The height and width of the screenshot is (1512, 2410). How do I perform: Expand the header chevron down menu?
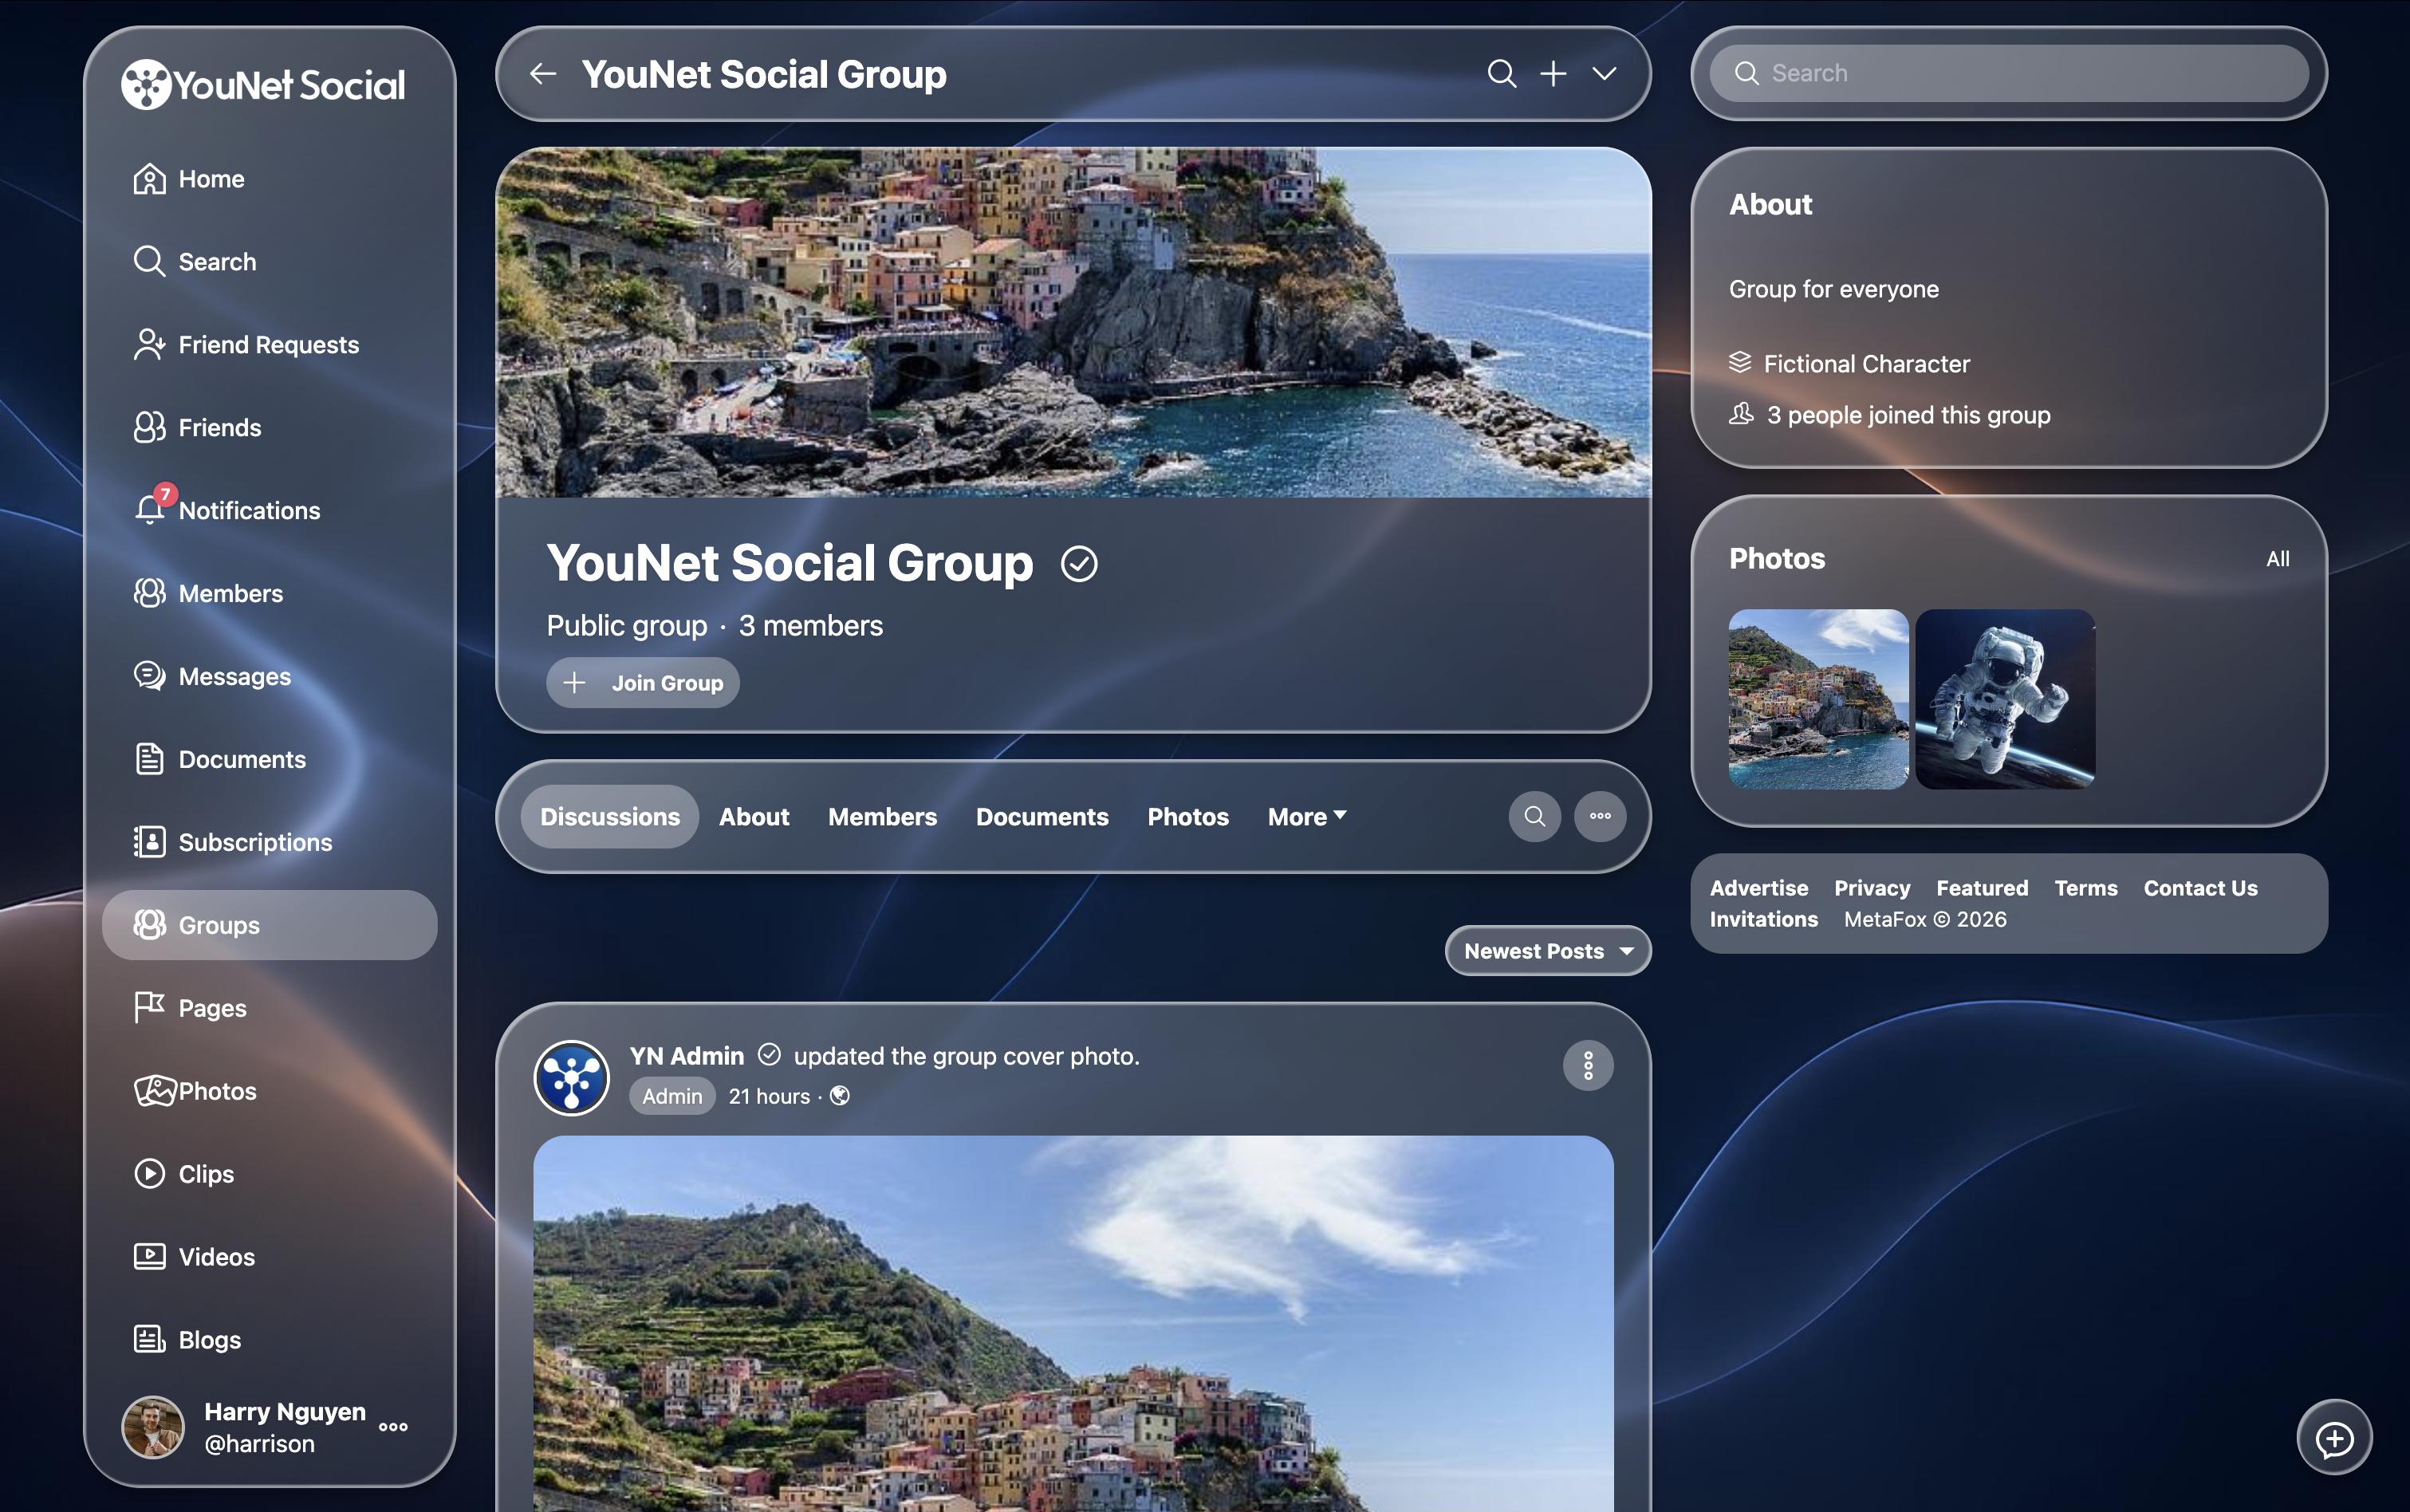[x=1604, y=74]
